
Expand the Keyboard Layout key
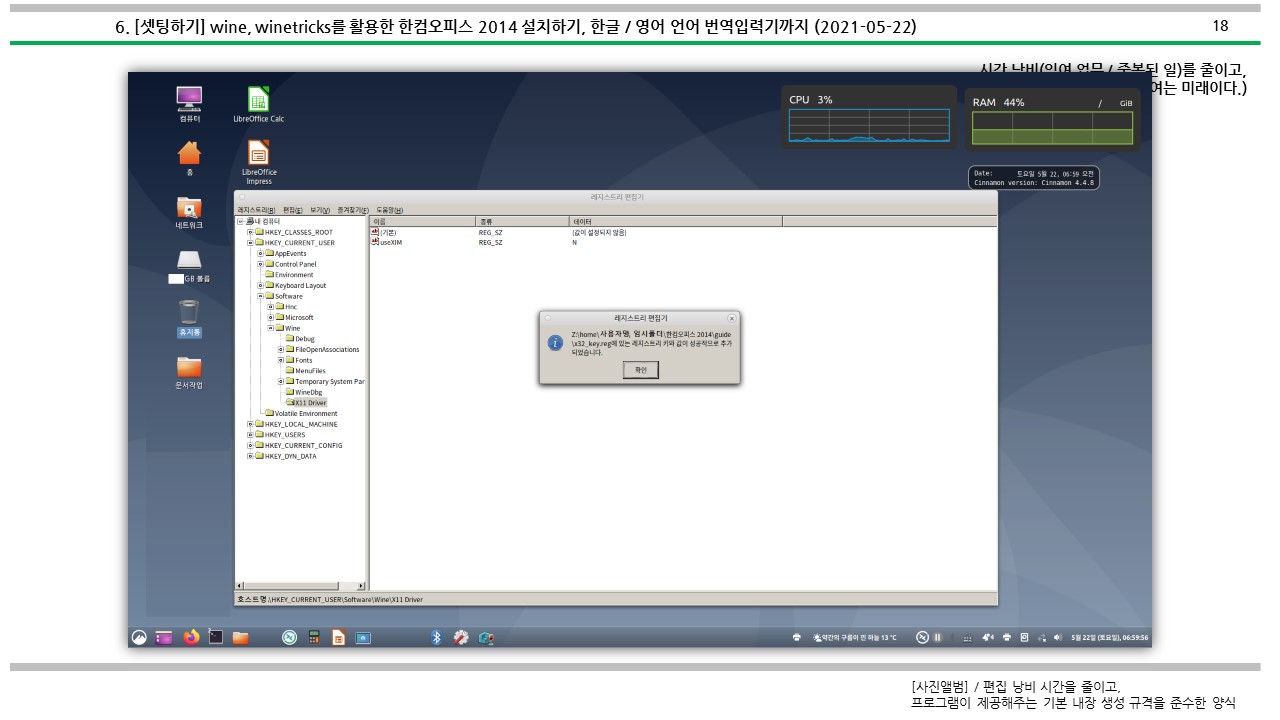click(260, 286)
